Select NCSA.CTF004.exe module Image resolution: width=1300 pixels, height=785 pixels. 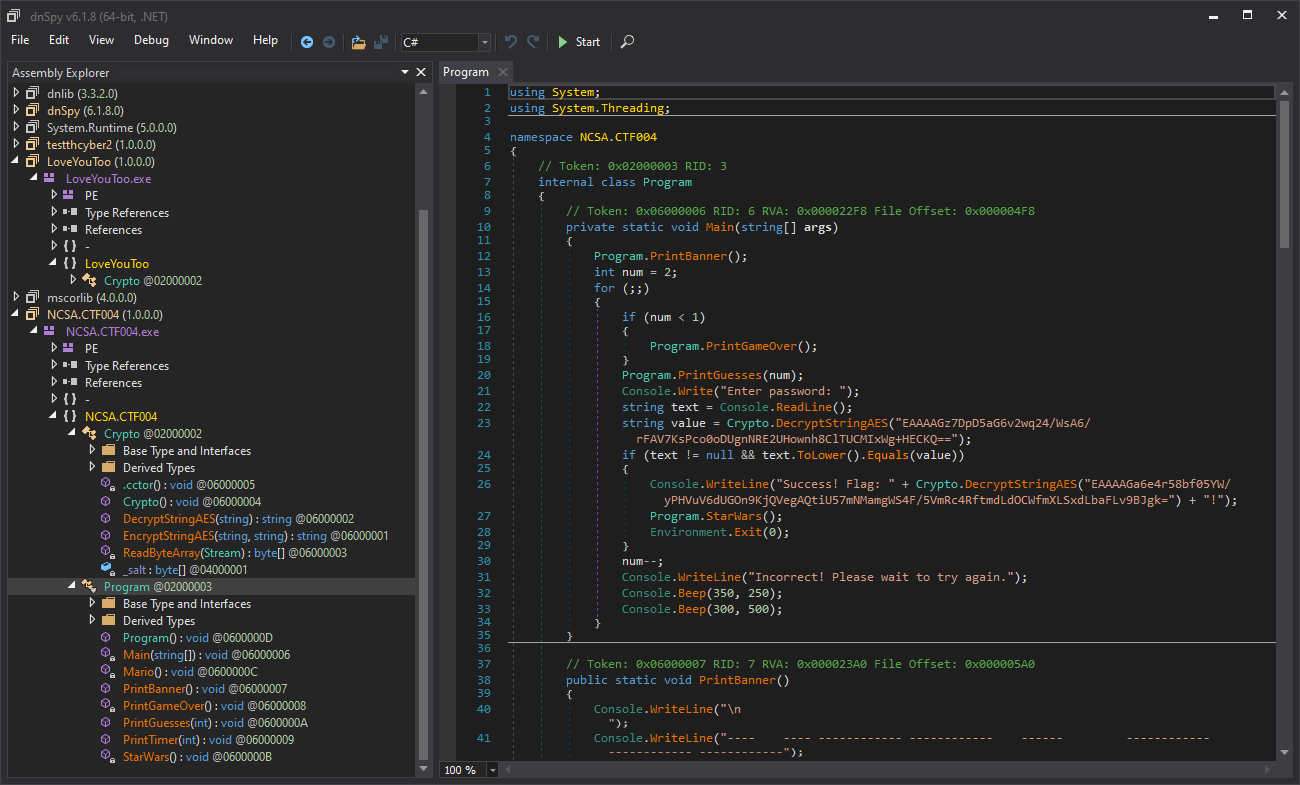tap(112, 331)
